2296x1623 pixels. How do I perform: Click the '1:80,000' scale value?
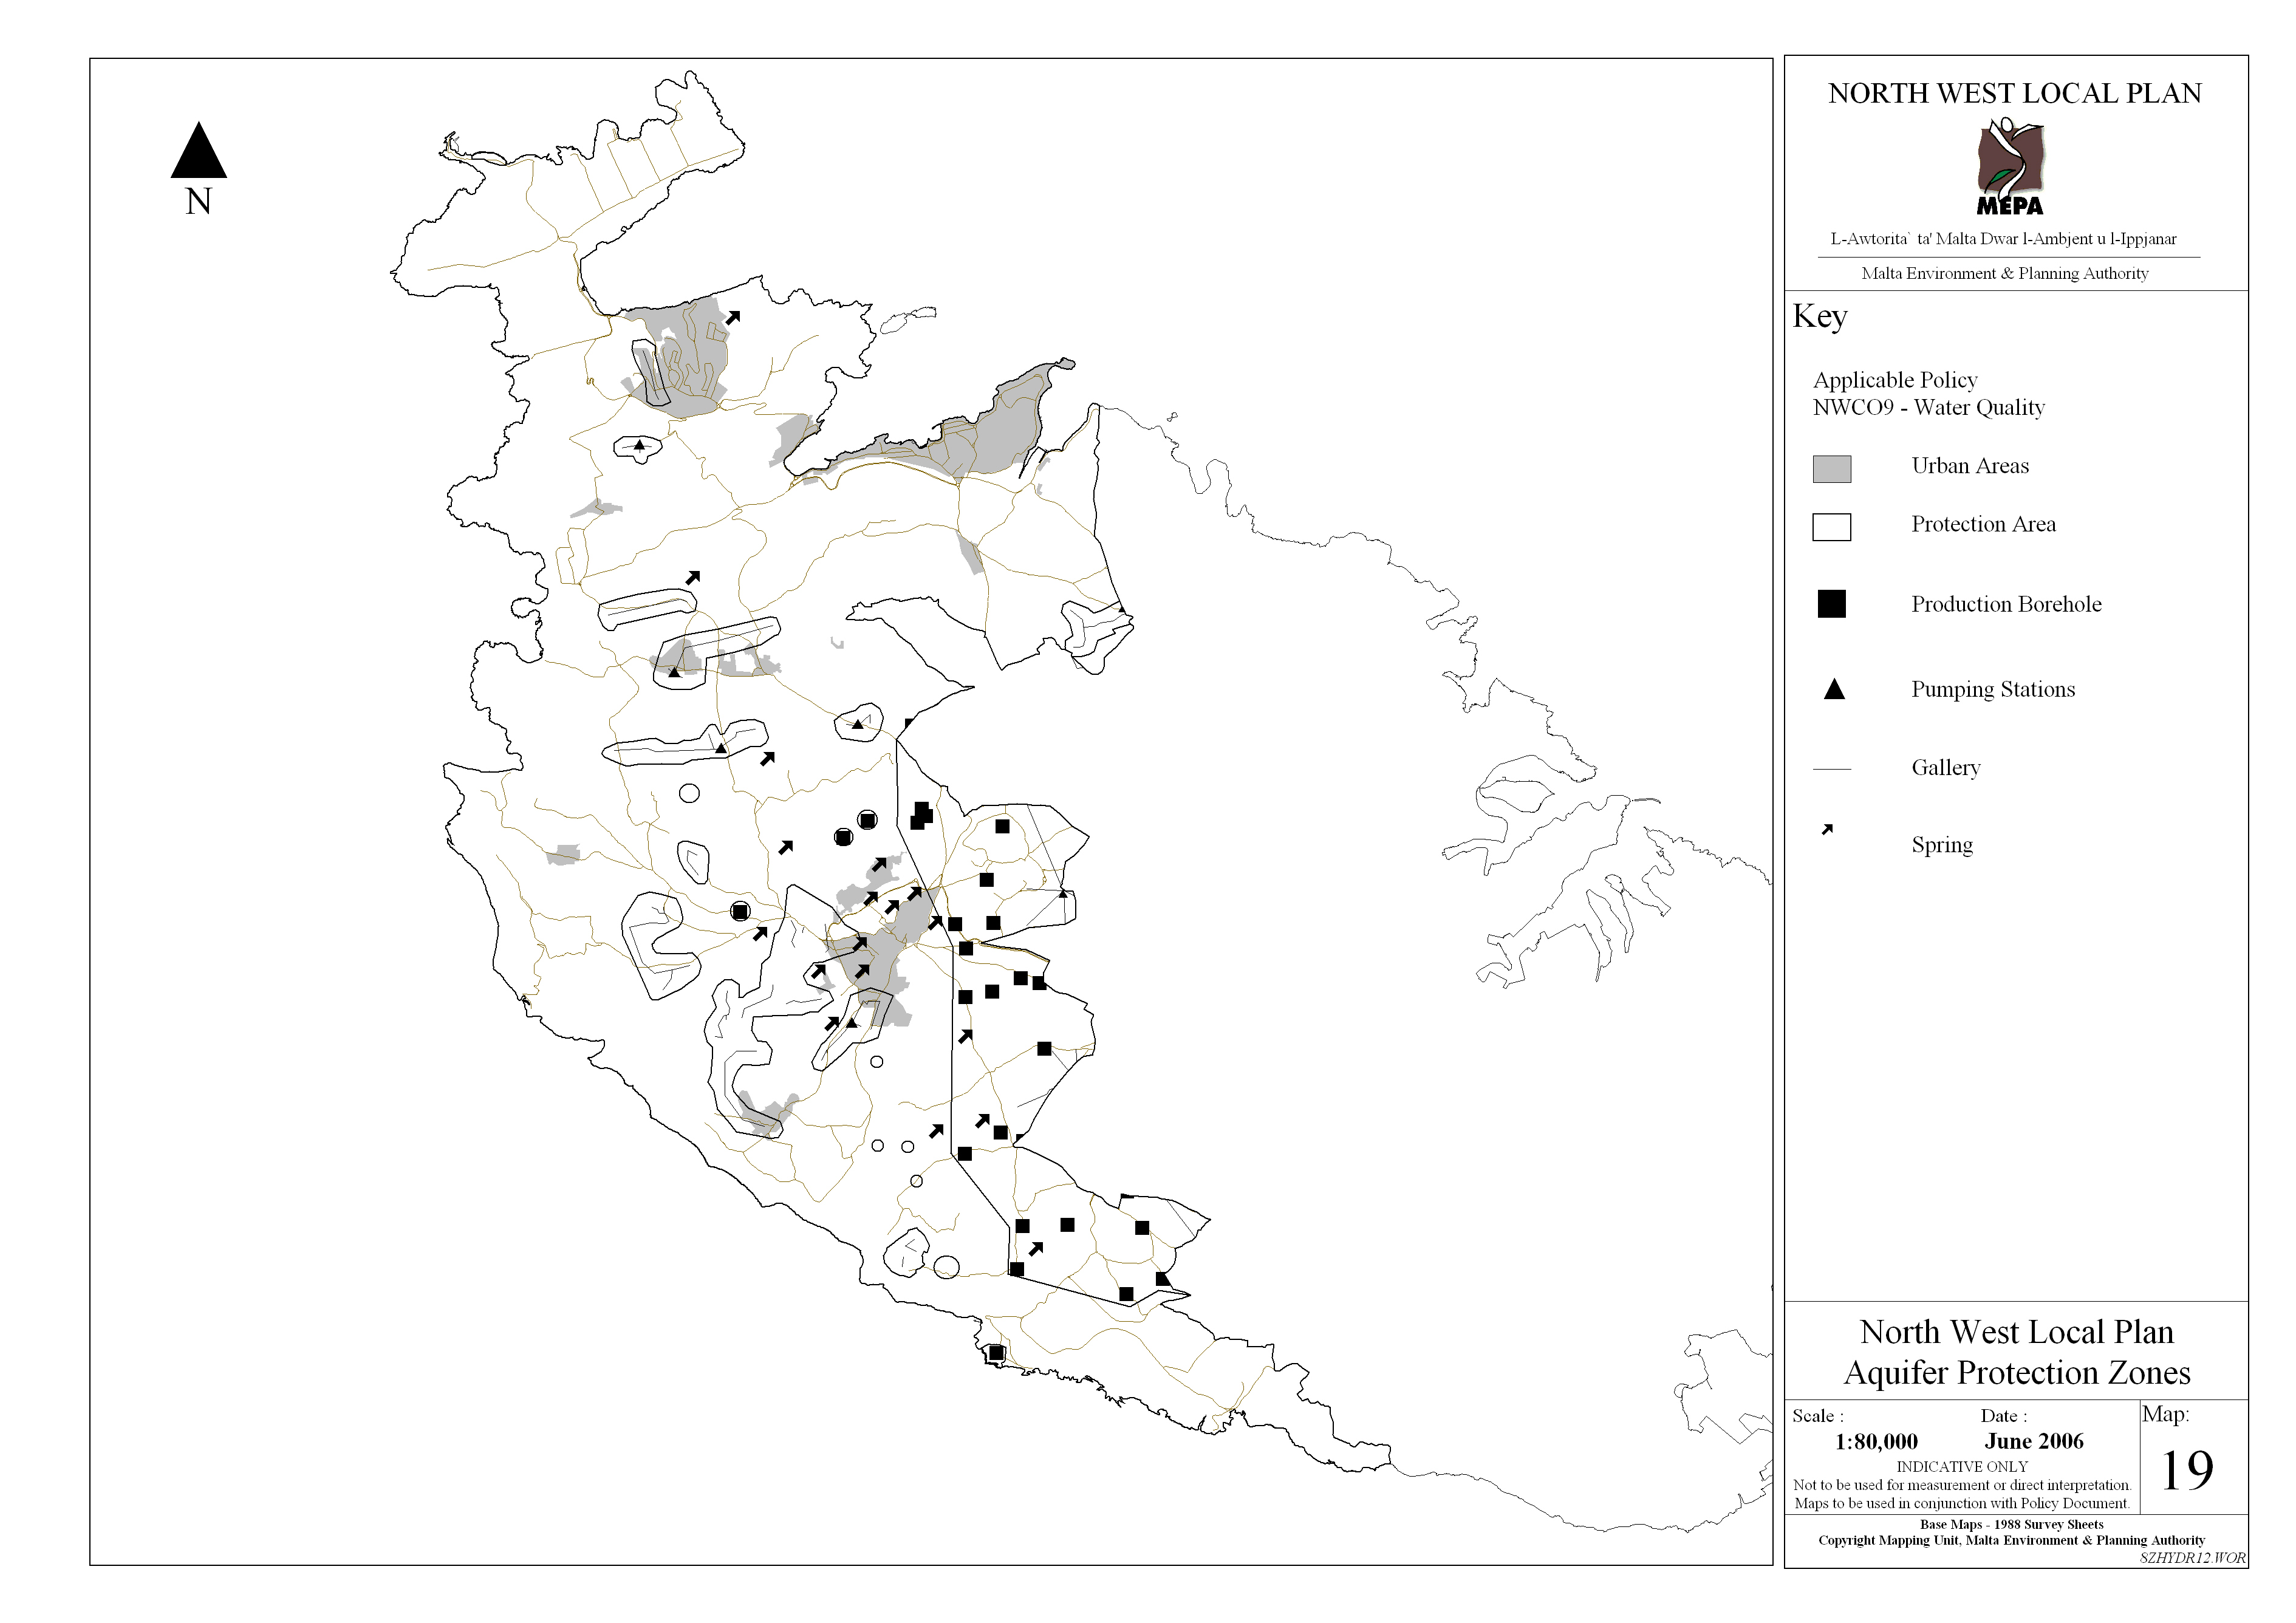1876,1442
